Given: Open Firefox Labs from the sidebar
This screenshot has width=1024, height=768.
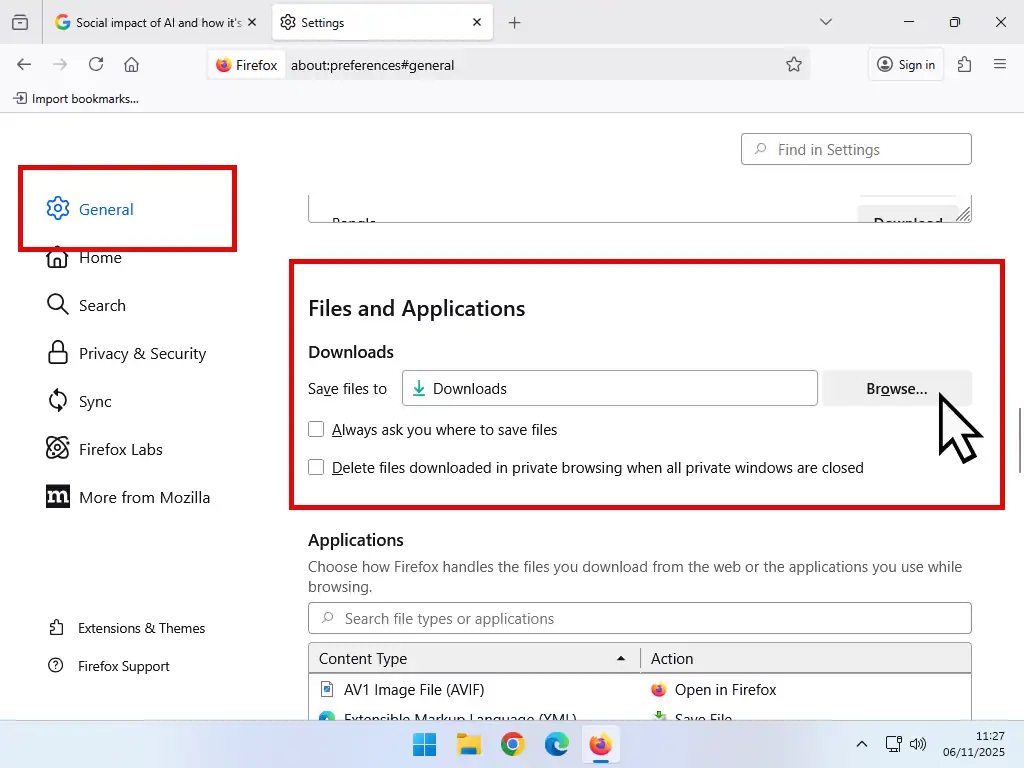Looking at the screenshot, I should [119, 449].
